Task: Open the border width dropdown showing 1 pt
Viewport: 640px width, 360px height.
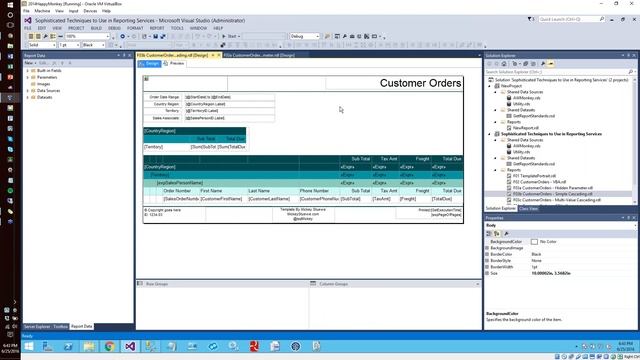Action: point(78,45)
